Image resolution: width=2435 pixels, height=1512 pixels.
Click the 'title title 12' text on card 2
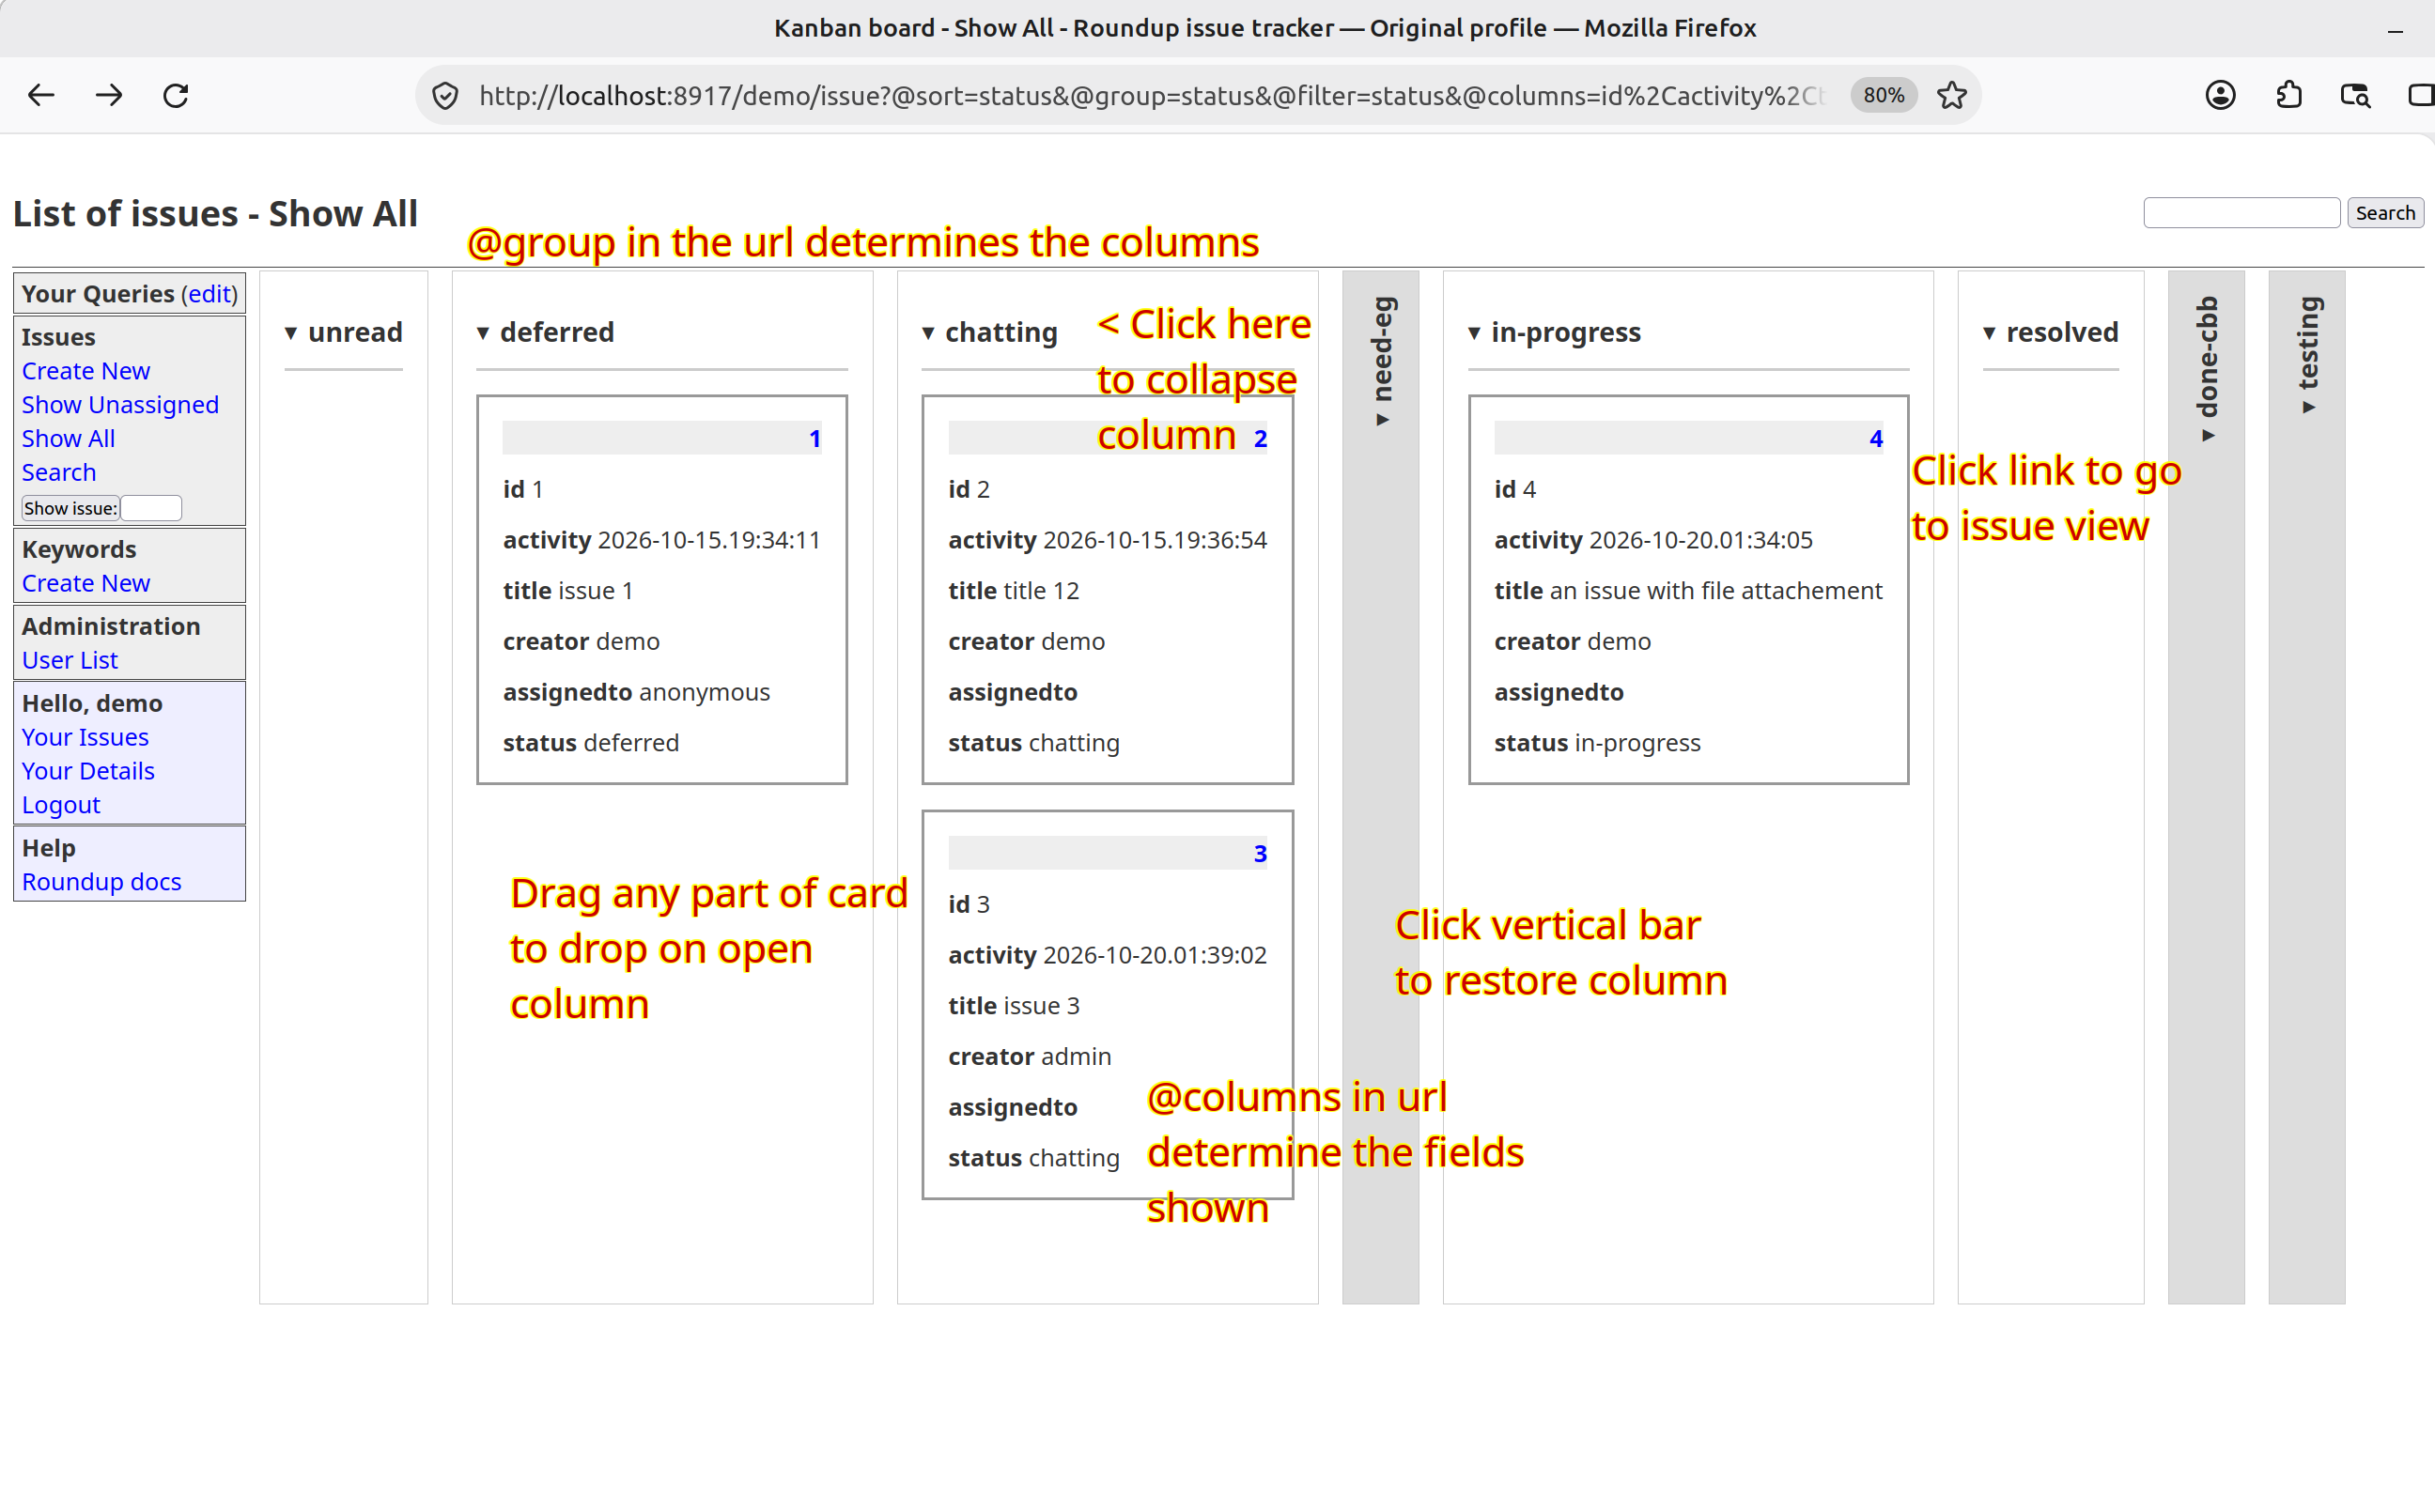pyautogui.click(x=1013, y=591)
